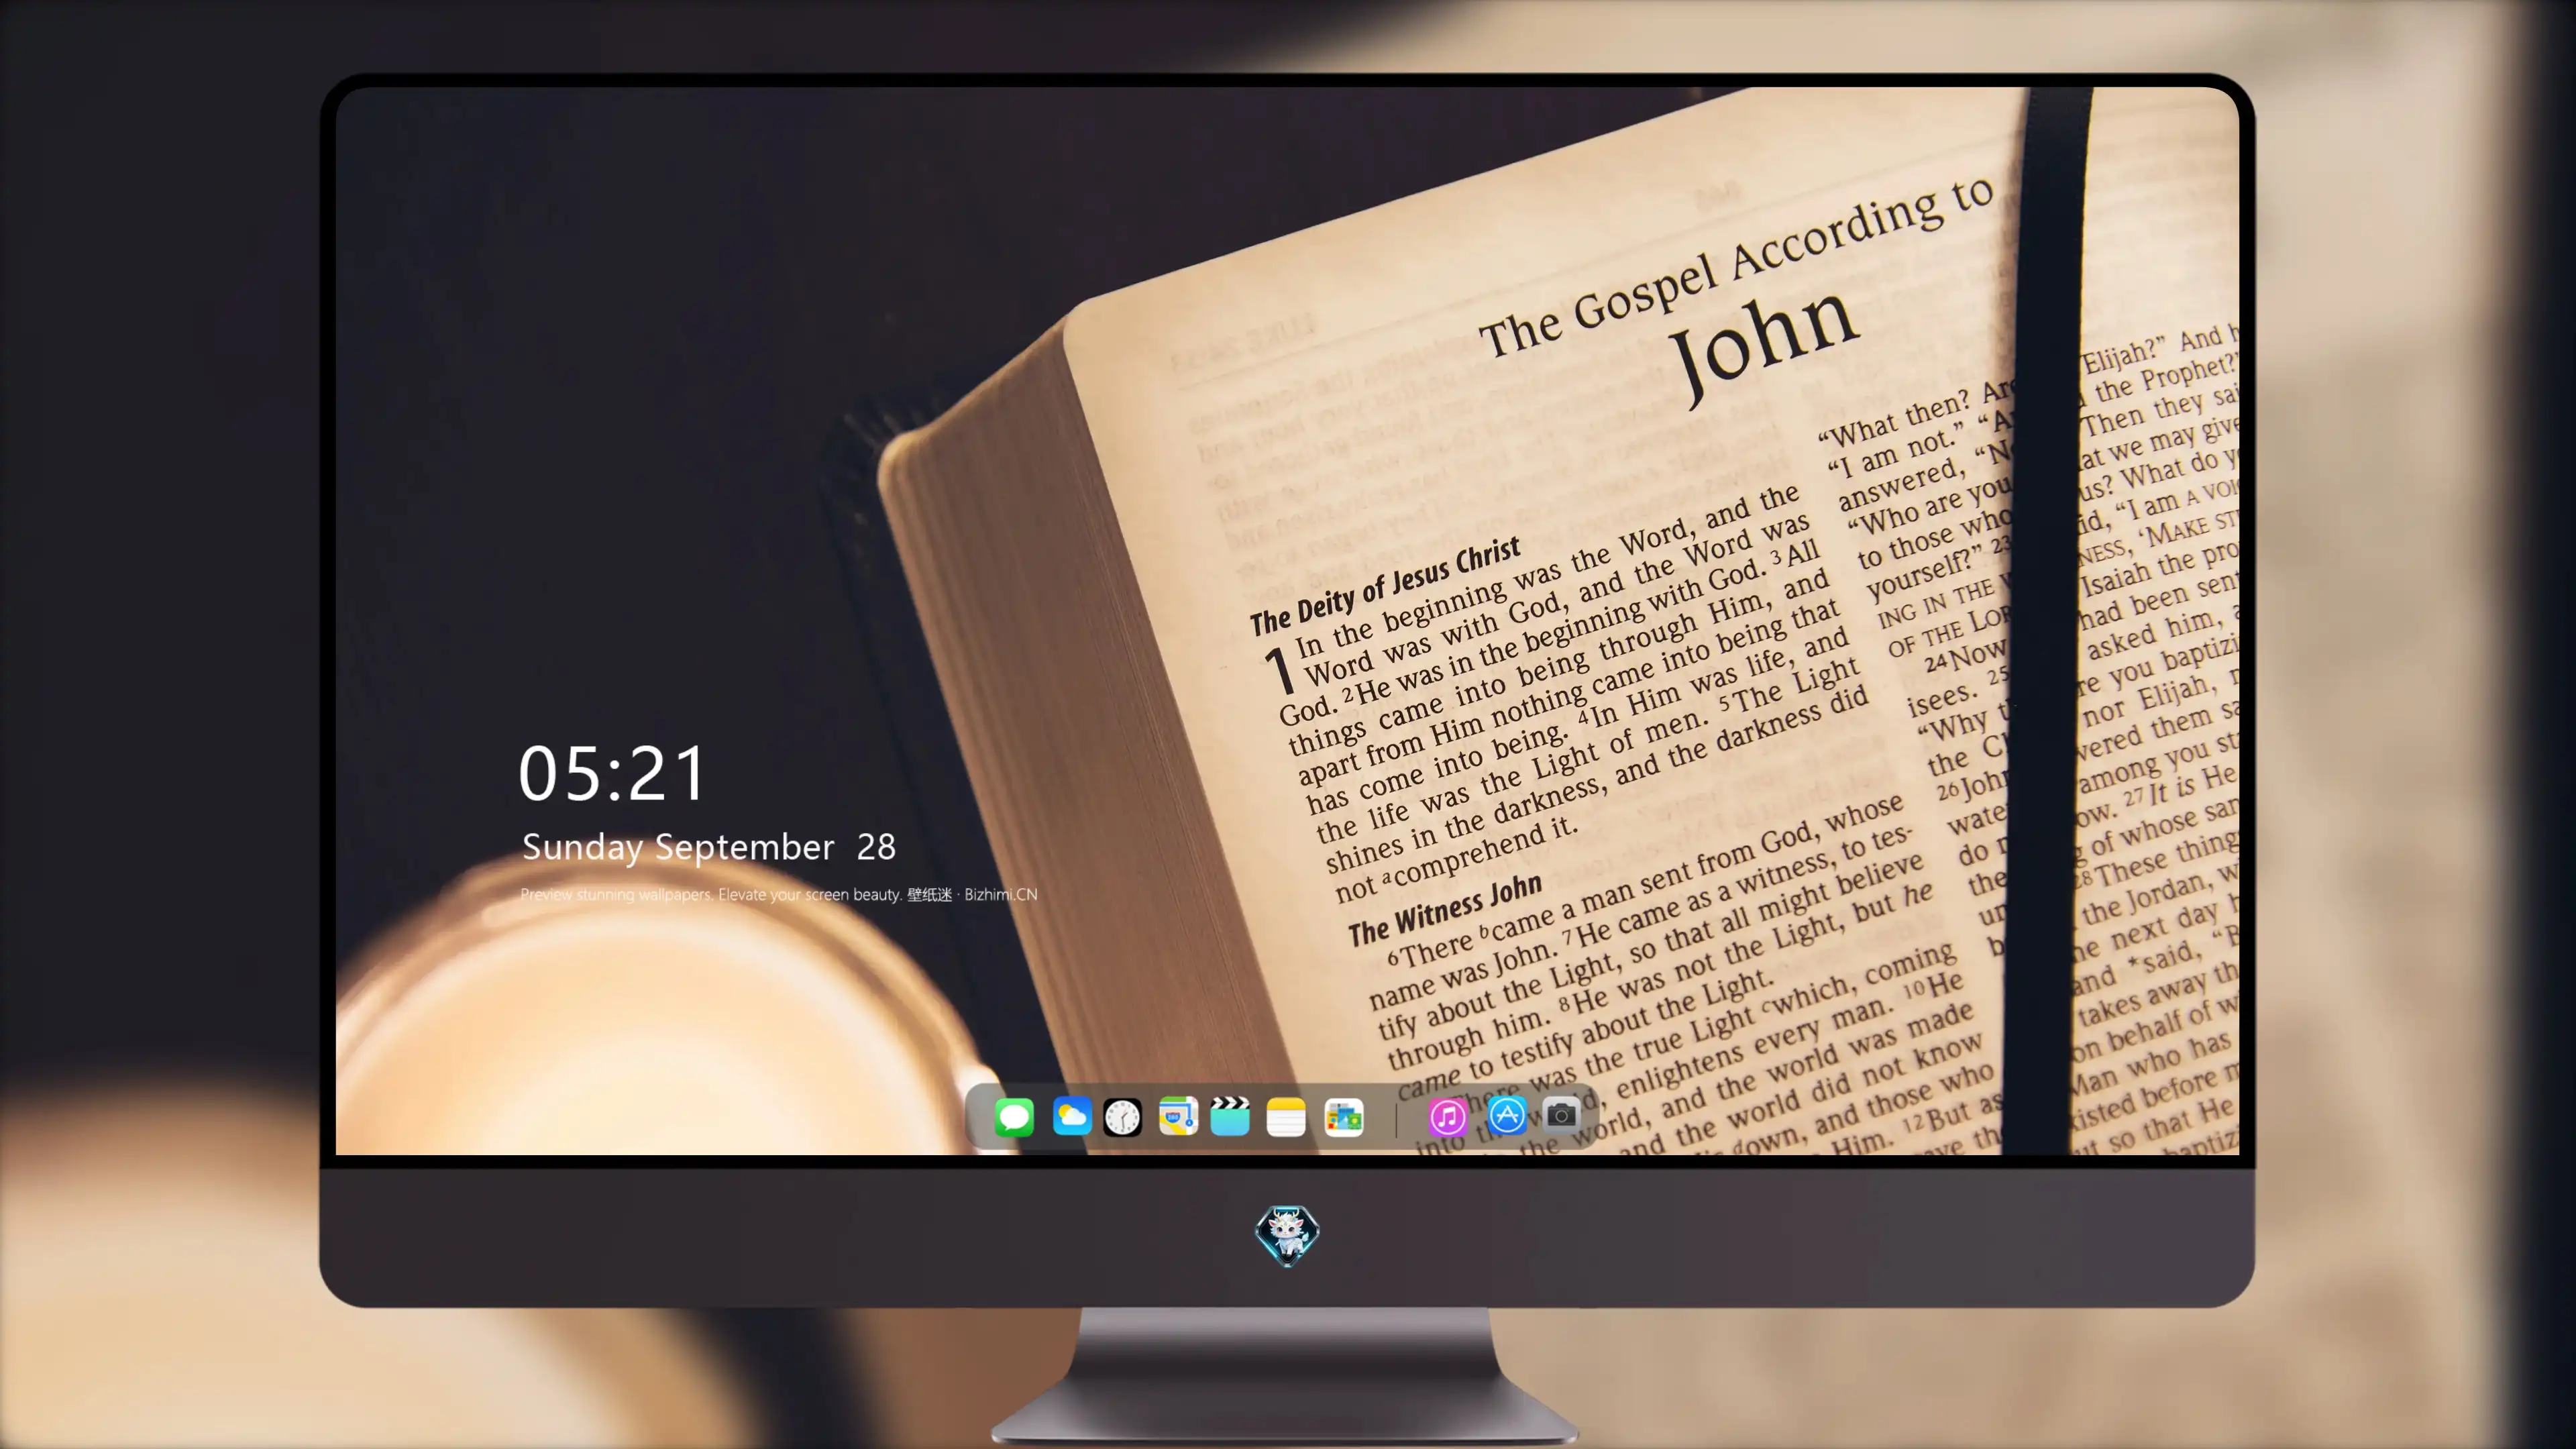Open the picture collage app in the dock
The image size is (2576, 1449).
coord(1344,1117)
